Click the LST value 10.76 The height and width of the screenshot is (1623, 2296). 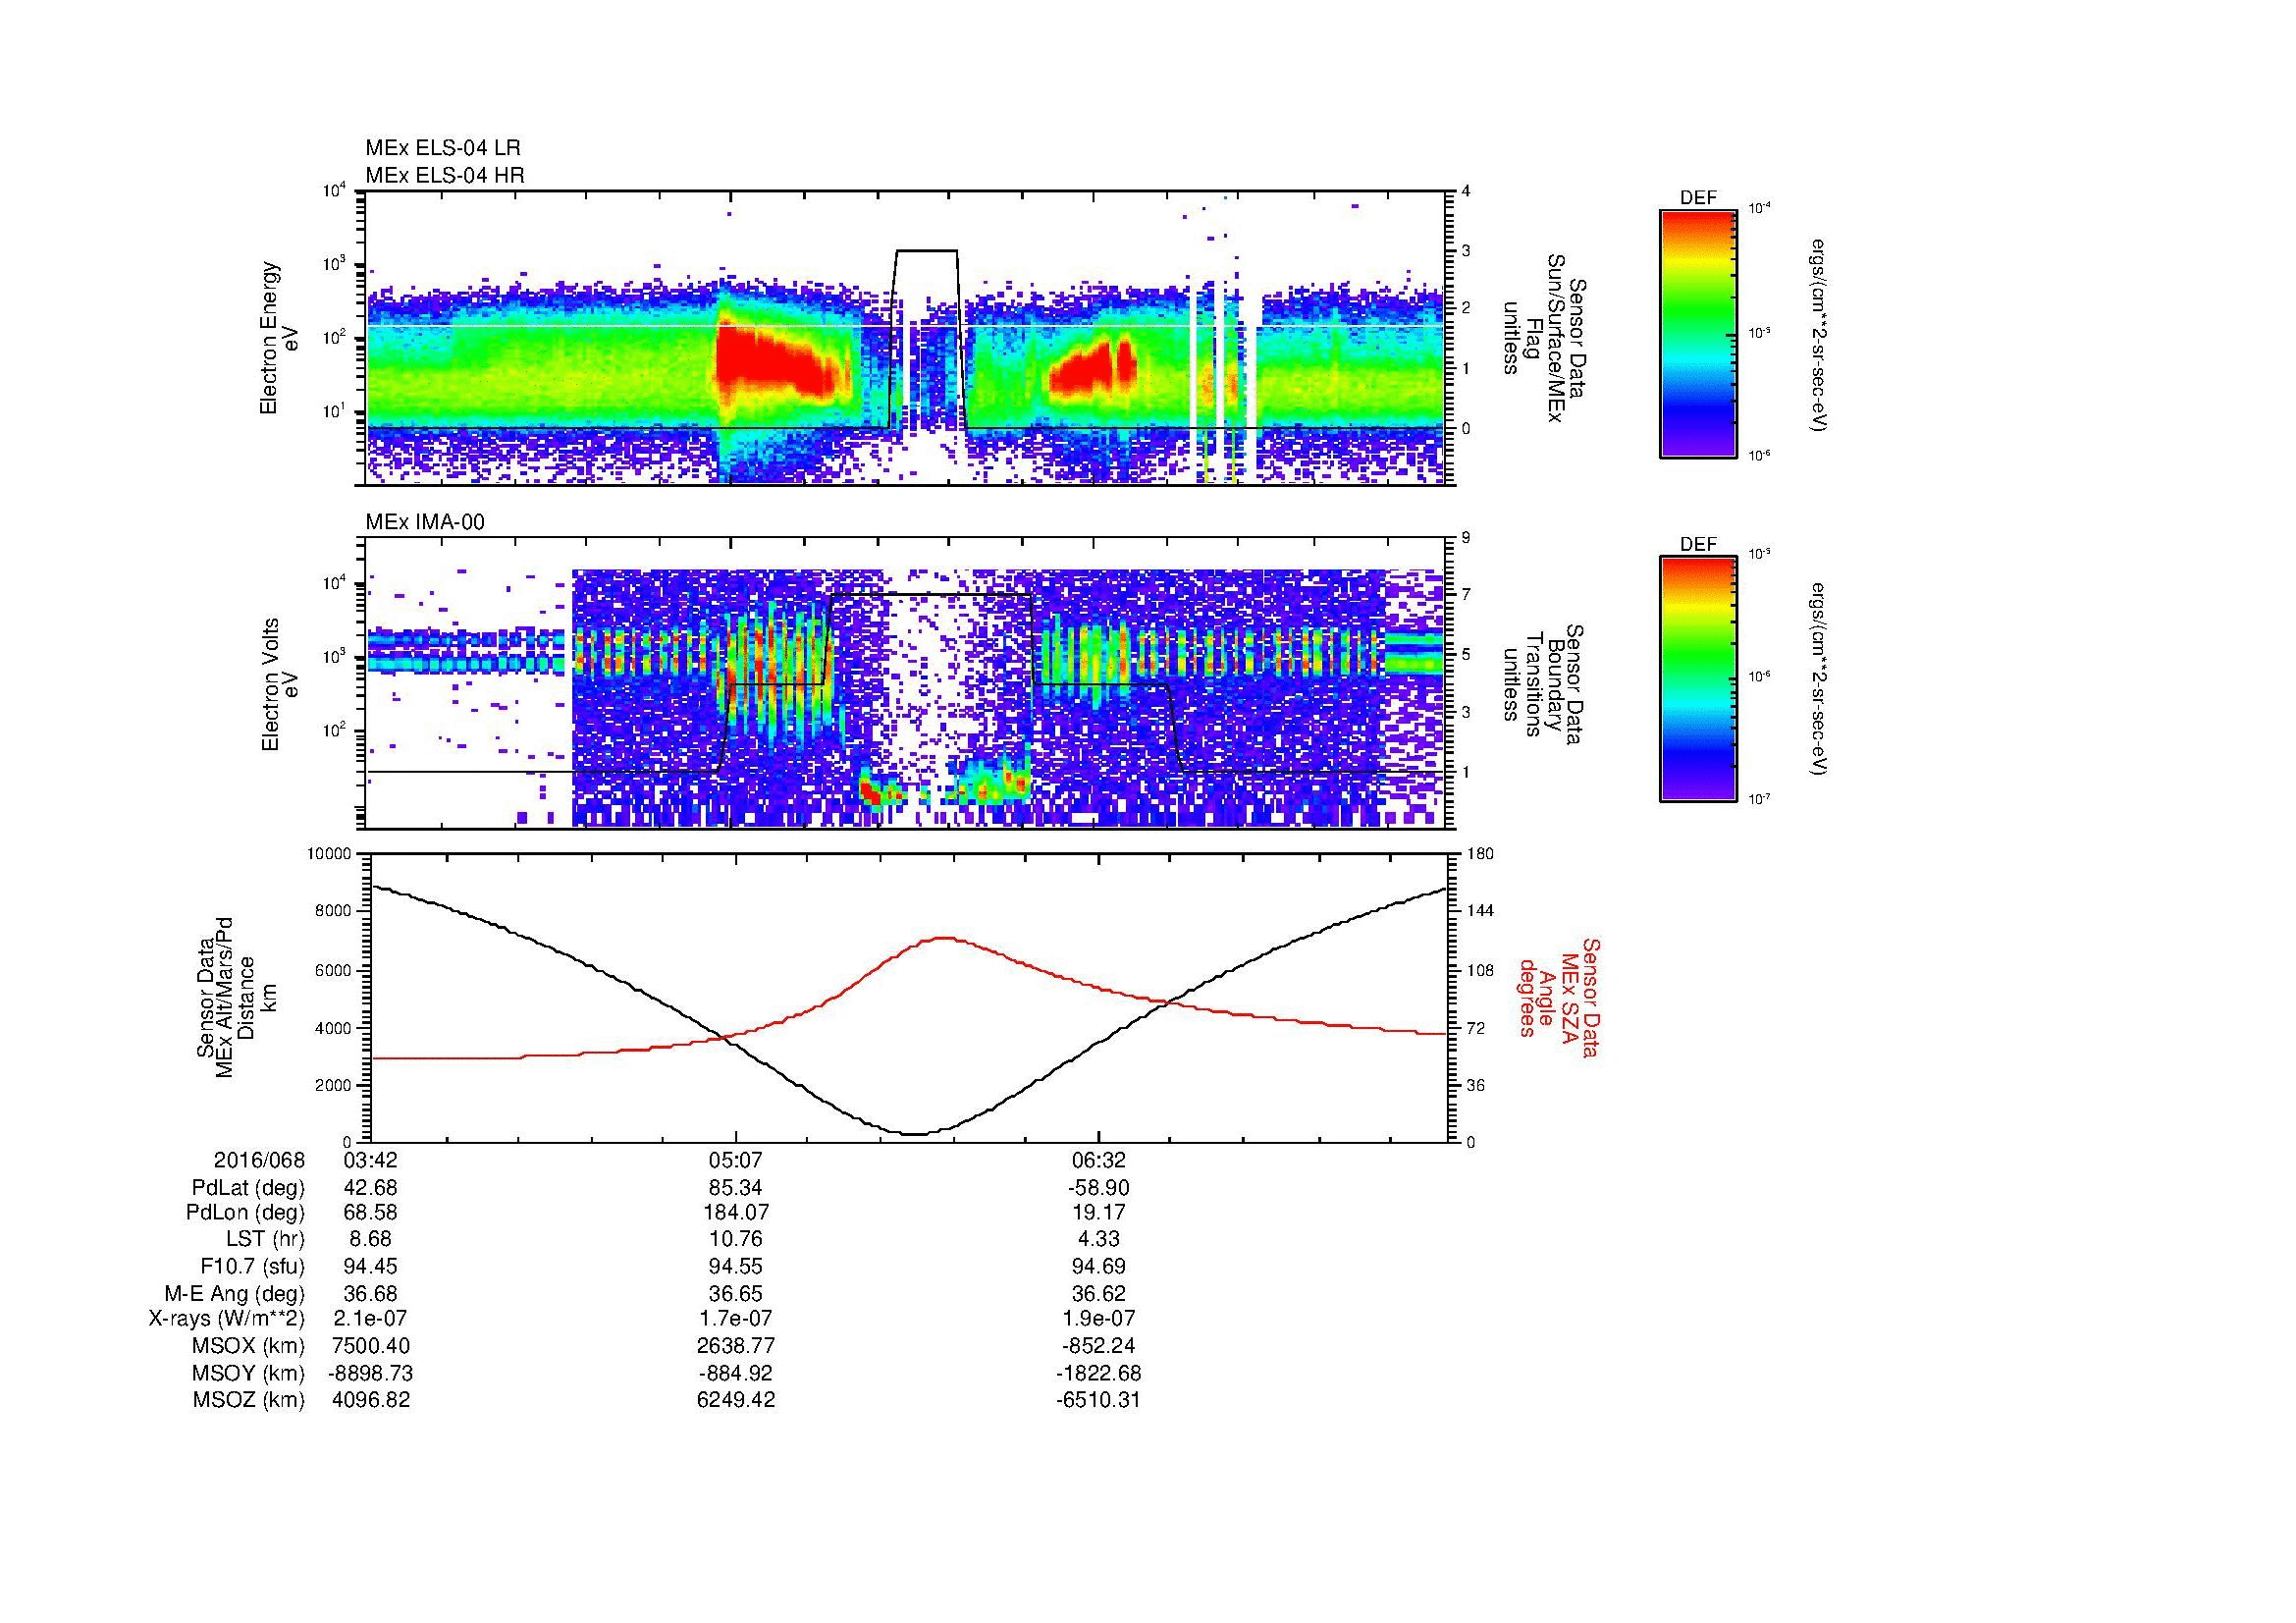[736, 1239]
